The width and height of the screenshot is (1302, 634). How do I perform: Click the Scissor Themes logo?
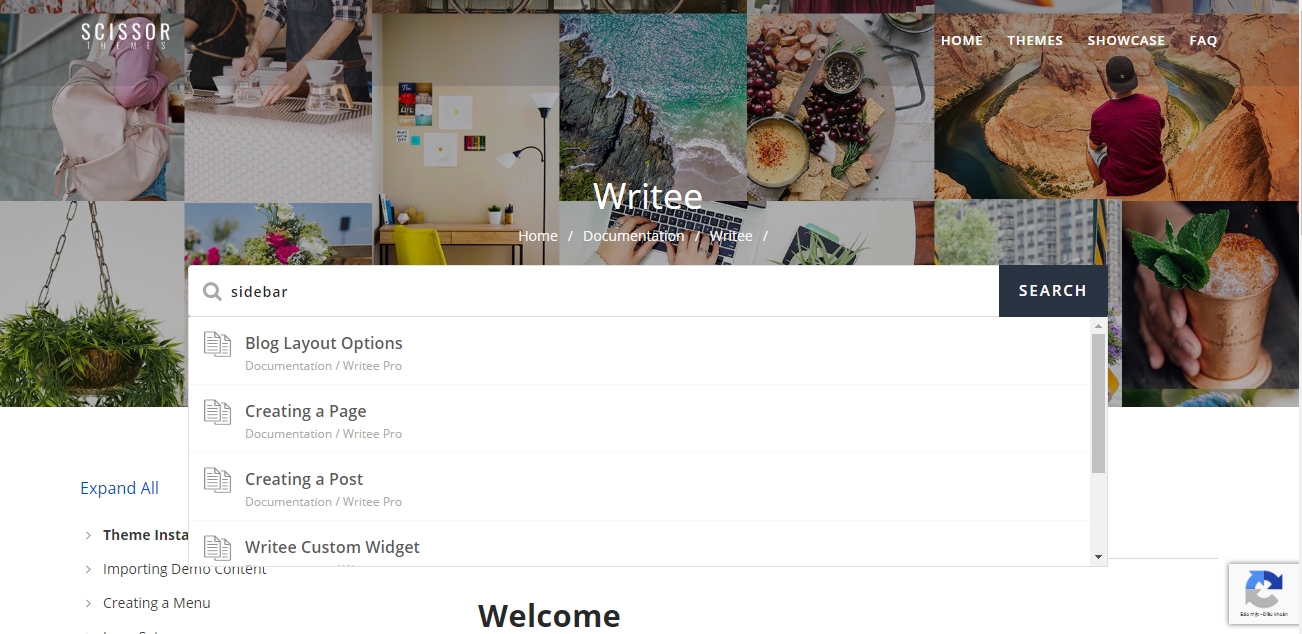coord(126,35)
